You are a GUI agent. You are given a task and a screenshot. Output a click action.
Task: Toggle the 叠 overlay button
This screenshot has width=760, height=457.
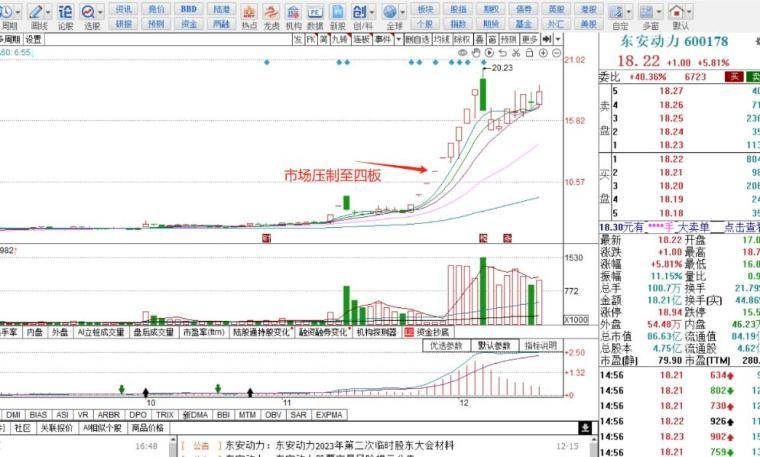(479, 39)
